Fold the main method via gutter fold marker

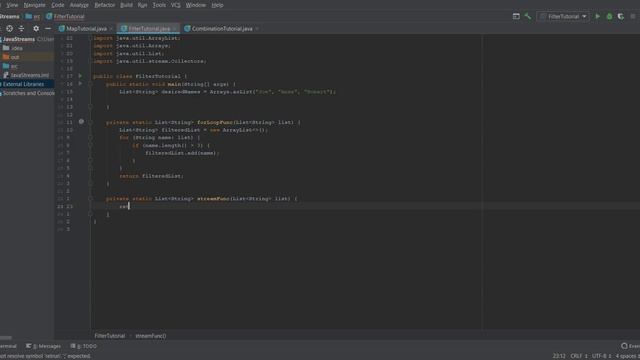(x=91, y=84)
